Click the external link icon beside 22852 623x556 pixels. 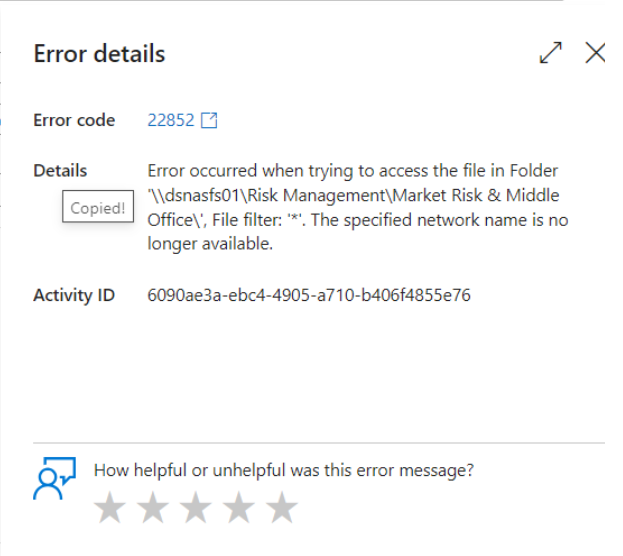pos(209,120)
